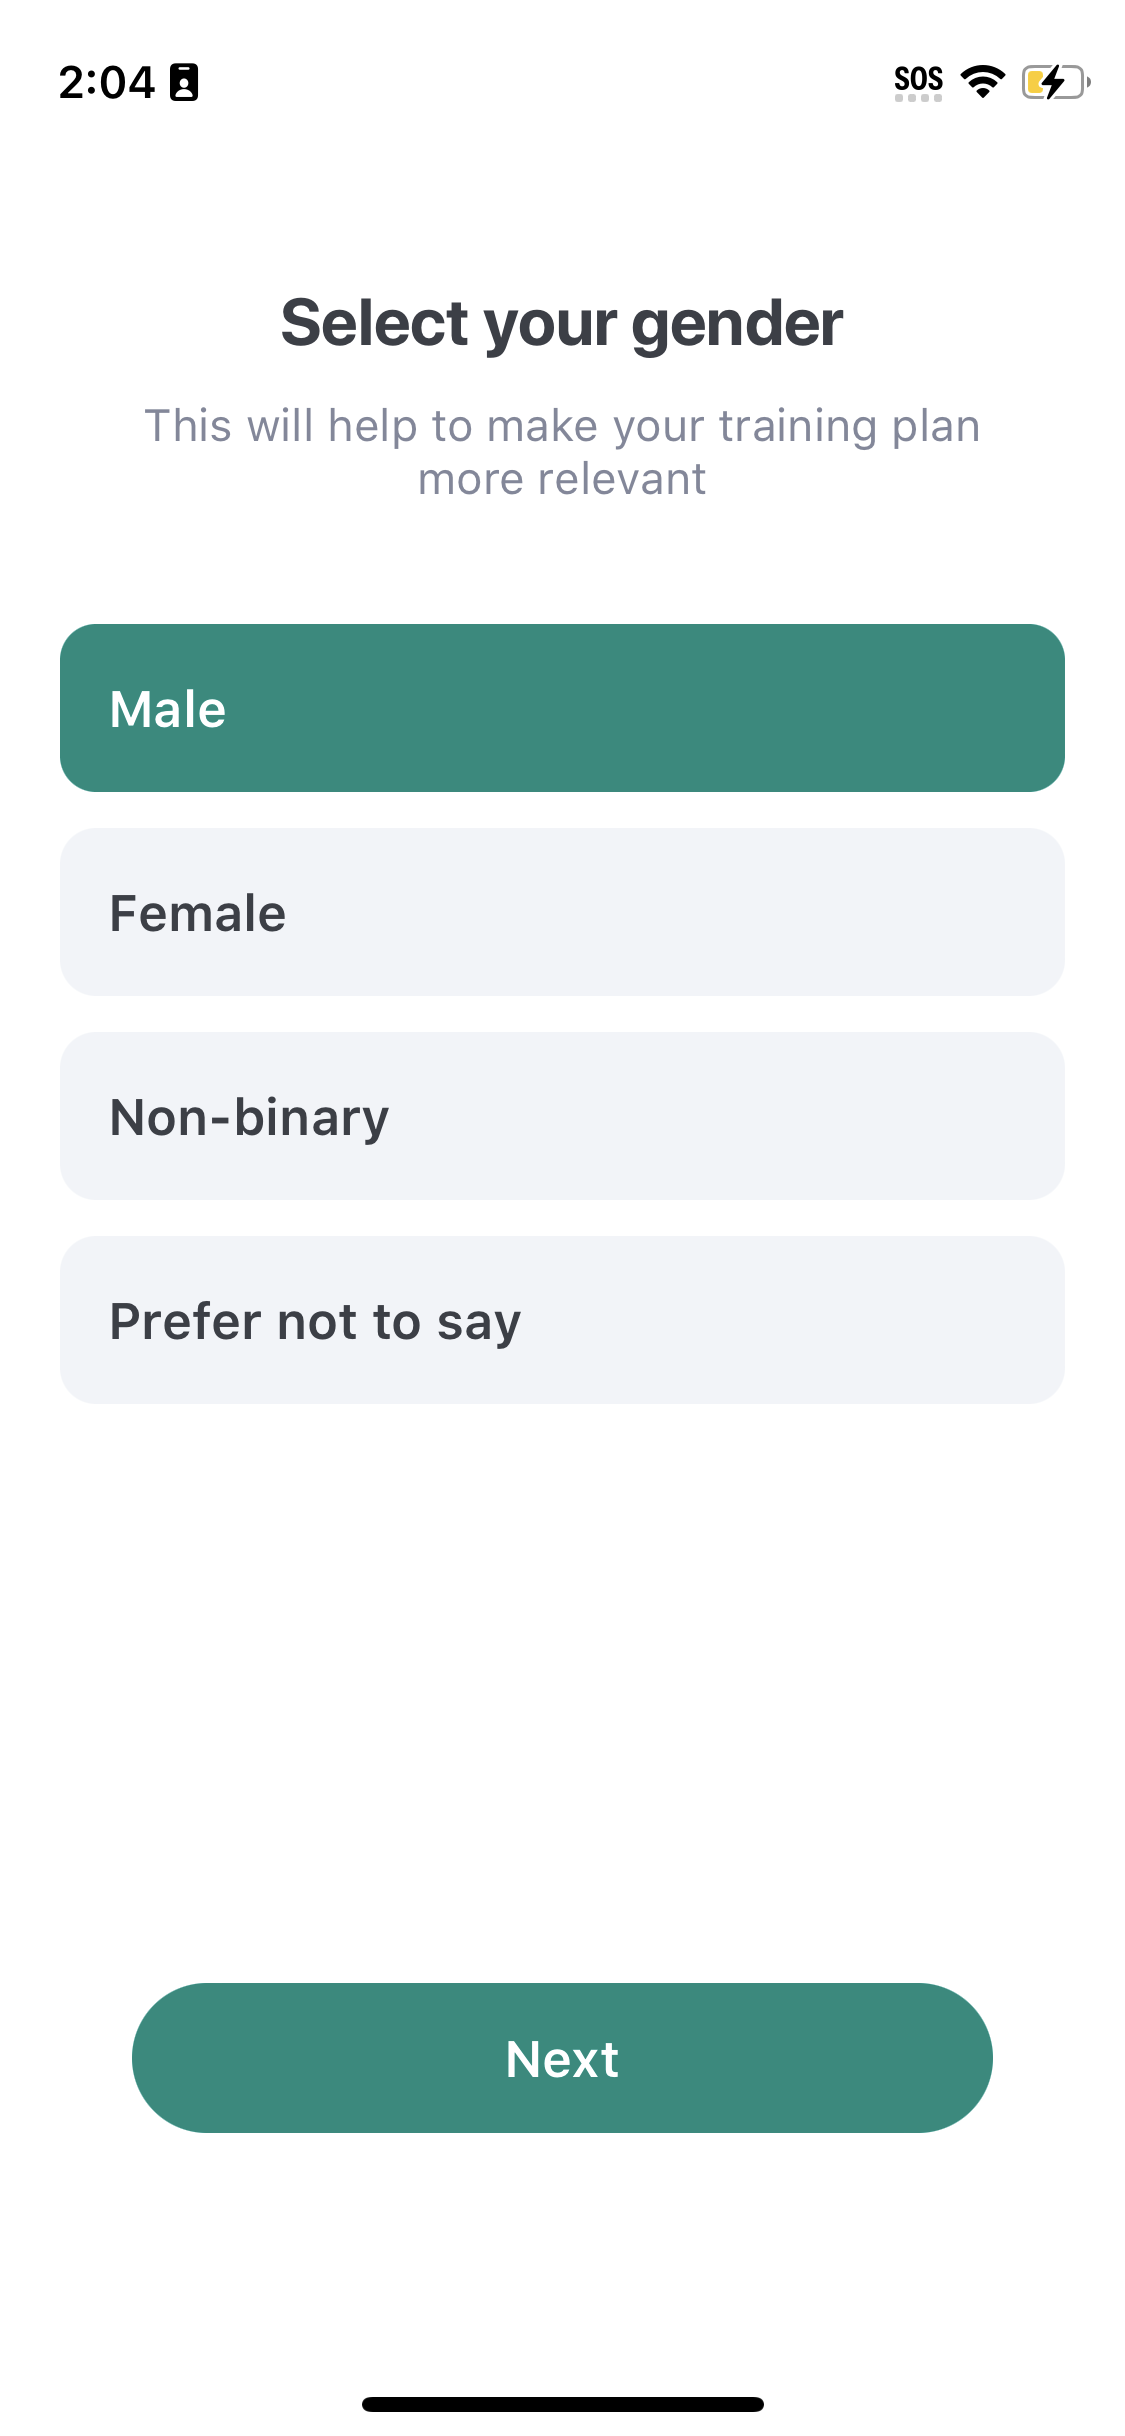Select Prefer not to say
The image size is (1125, 2436).
tap(562, 1320)
